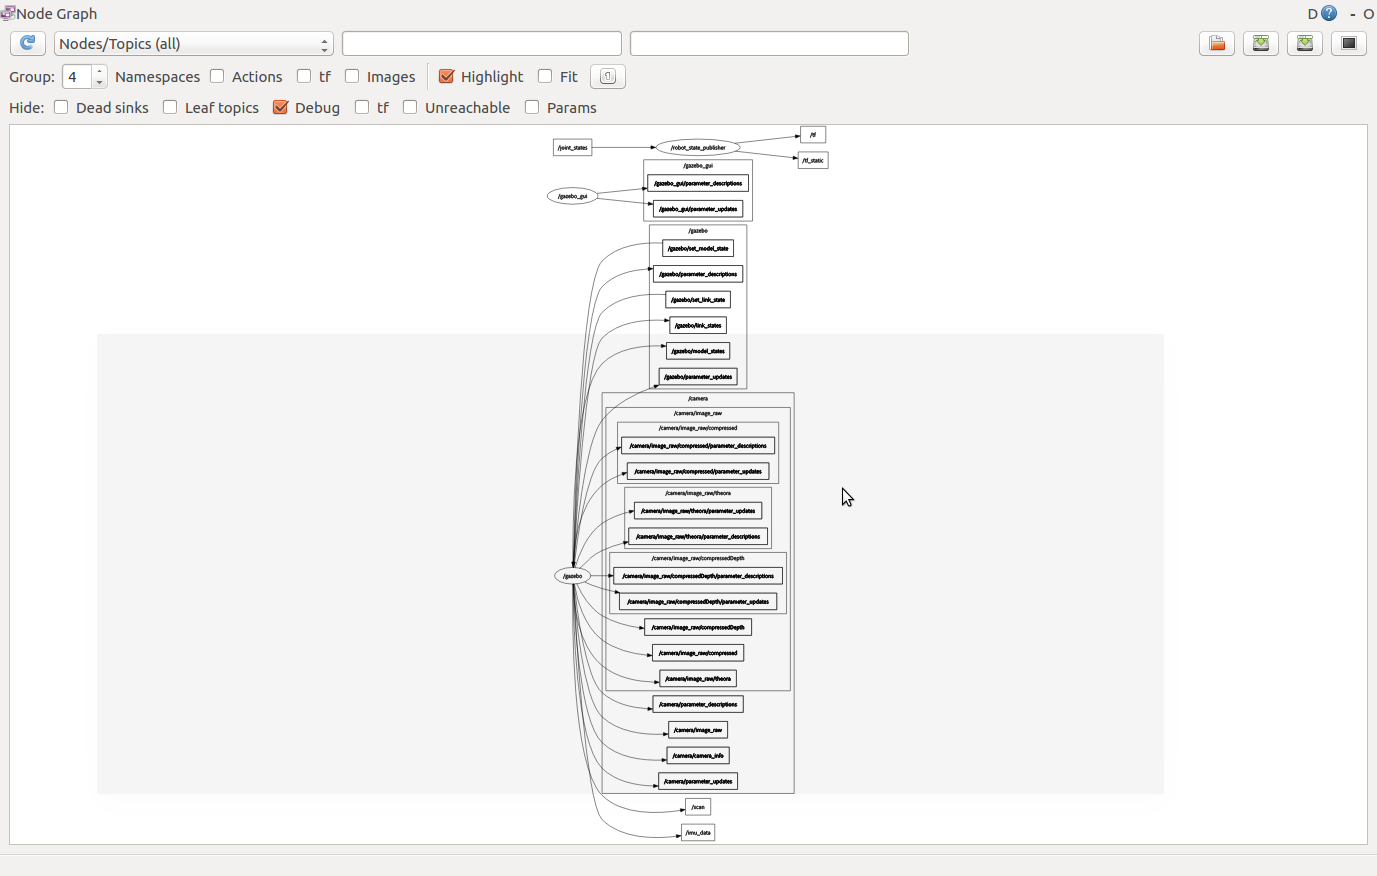Viewport: 1377px width, 876px height.
Task: Select /gazebo_gui/parameter_descriptions topic
Action: [x=698, y=183]
